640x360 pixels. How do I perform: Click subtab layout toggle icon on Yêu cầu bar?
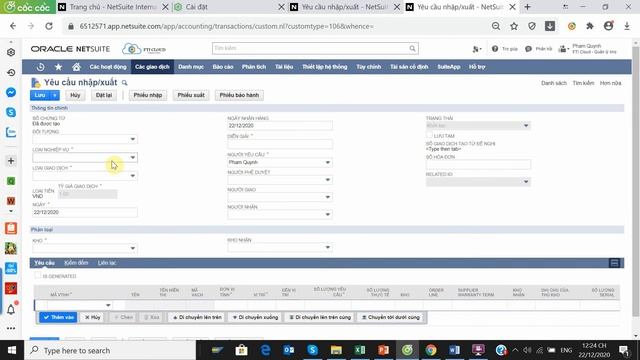tap(614, 263)
